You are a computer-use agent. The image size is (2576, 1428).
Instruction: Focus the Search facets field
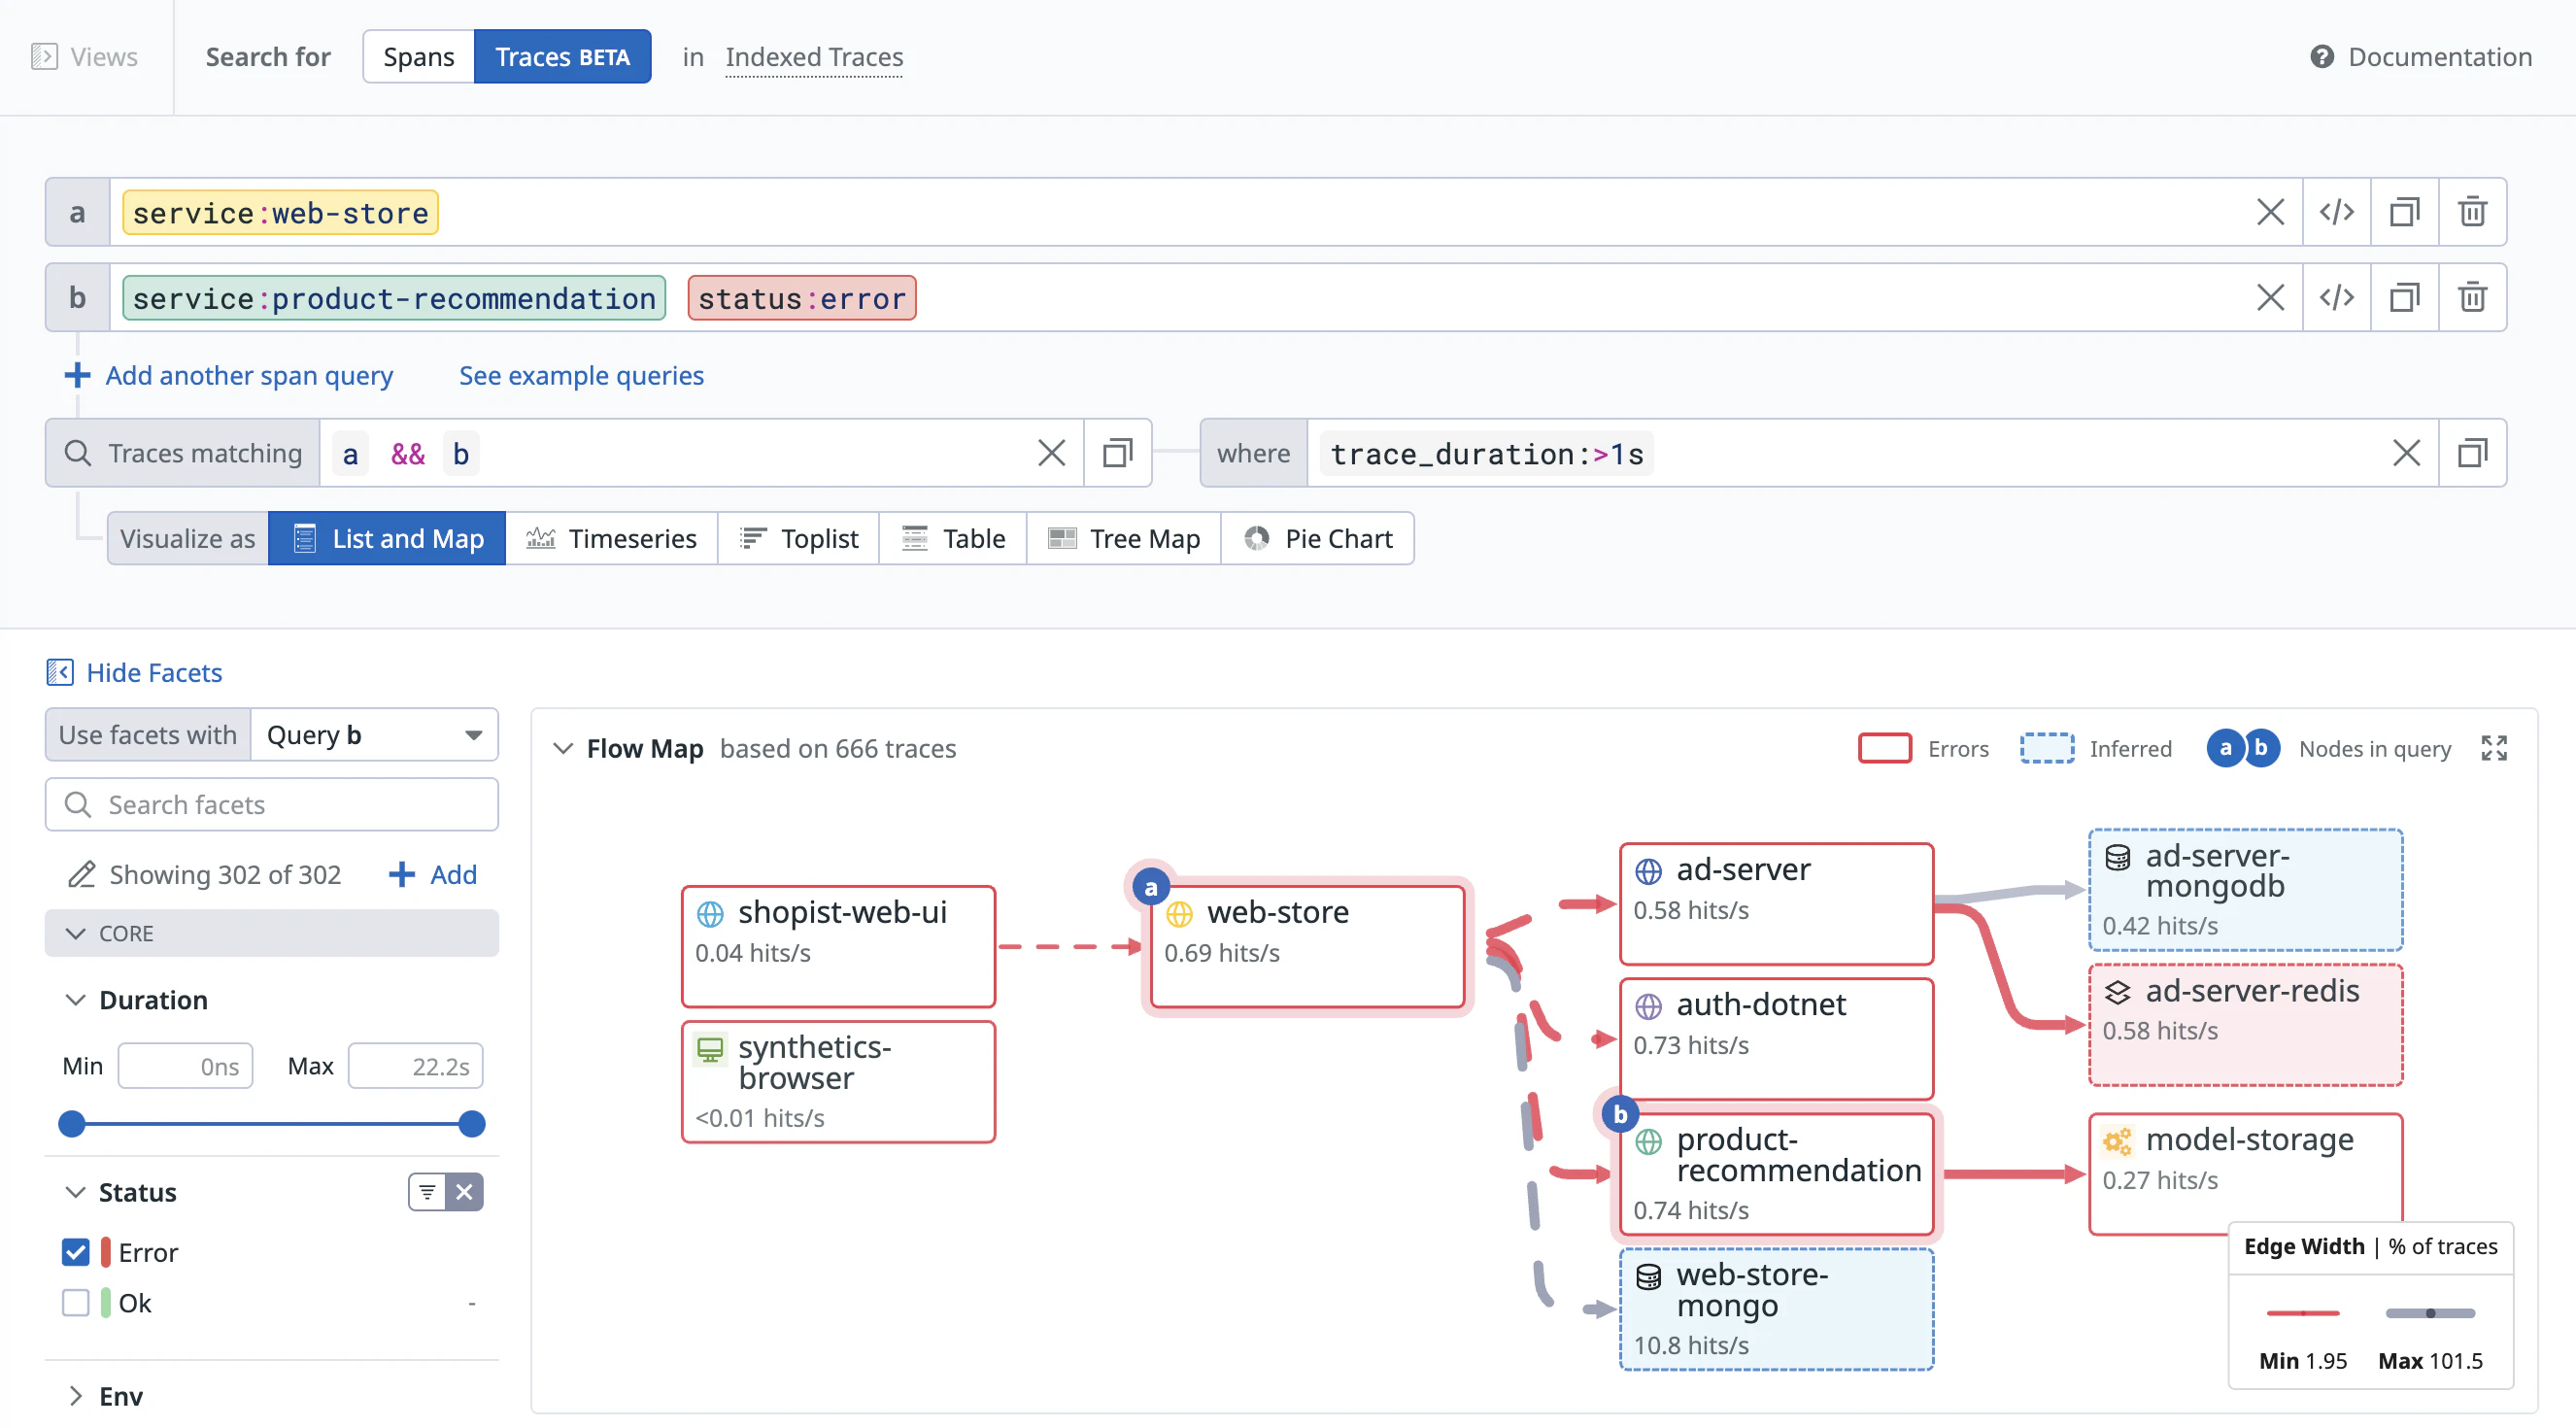272,804
